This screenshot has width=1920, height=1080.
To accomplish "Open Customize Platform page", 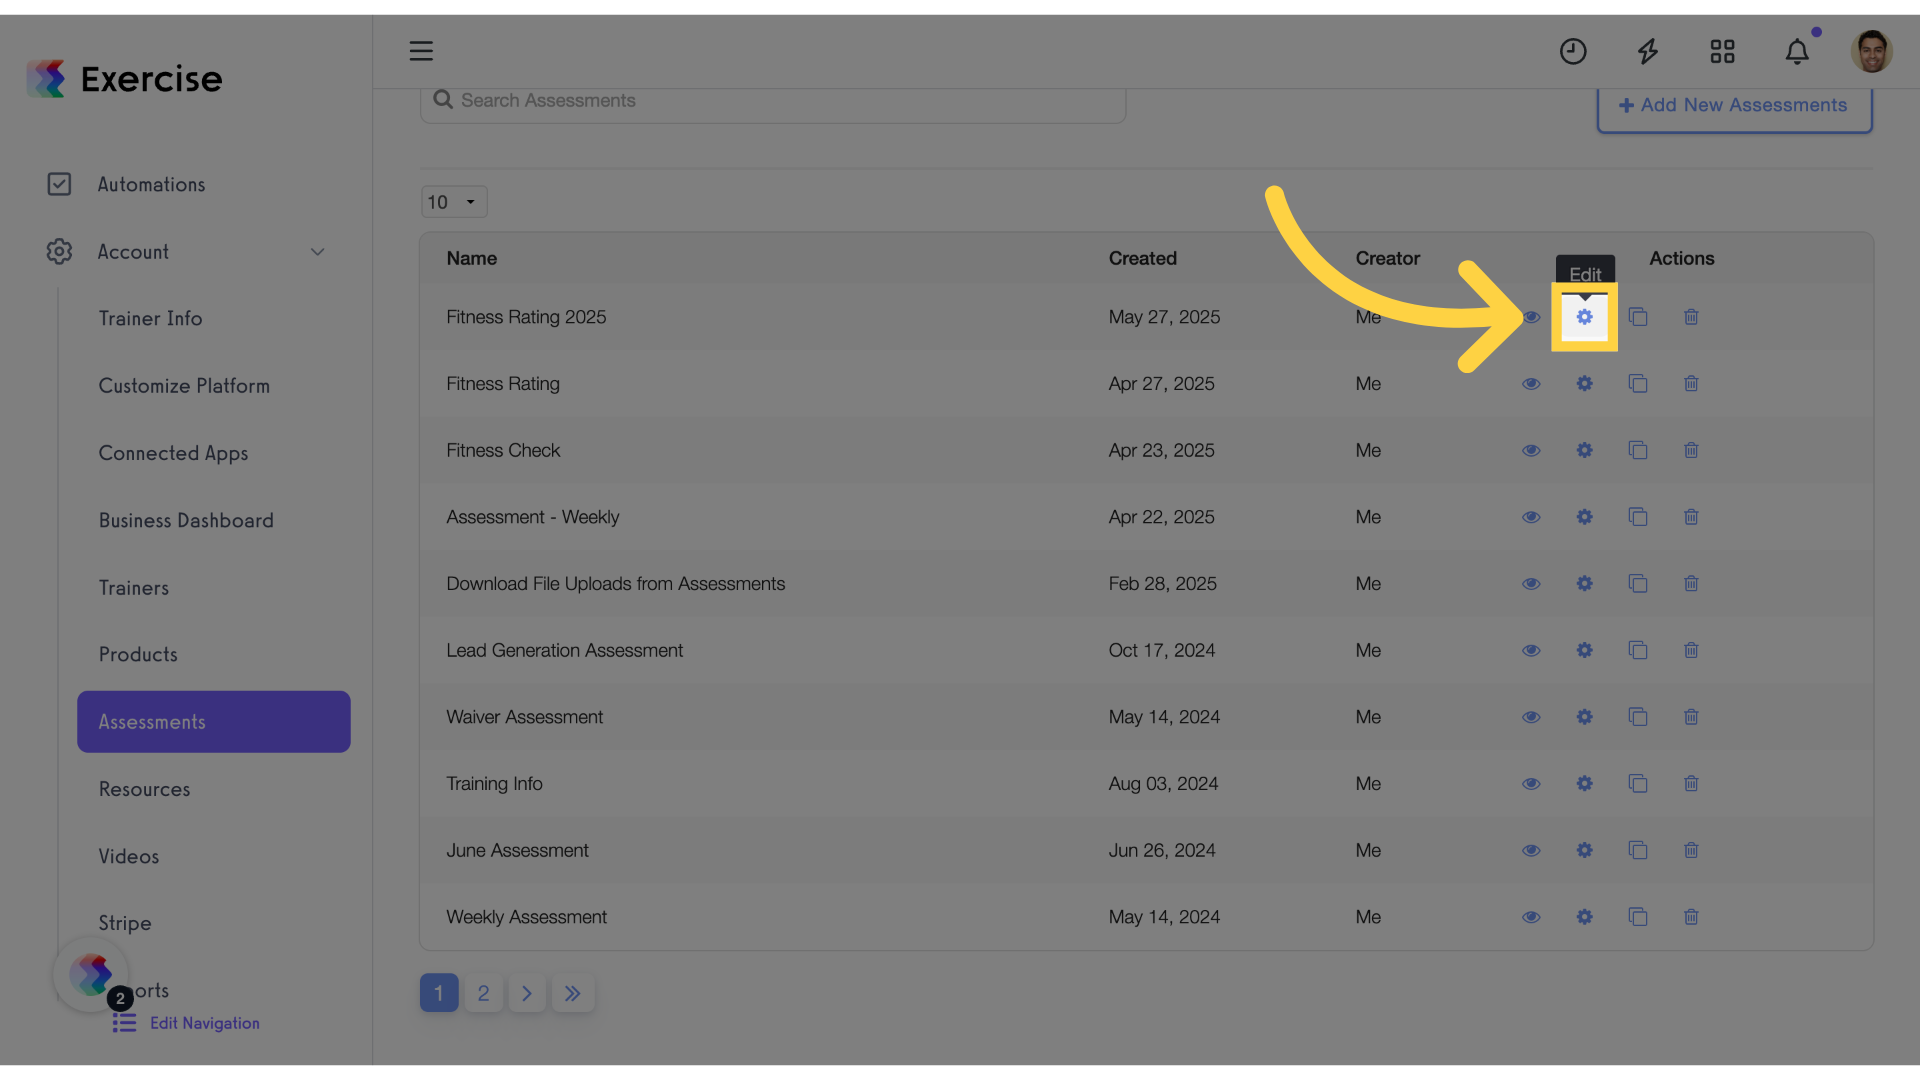I will [184, 386].
